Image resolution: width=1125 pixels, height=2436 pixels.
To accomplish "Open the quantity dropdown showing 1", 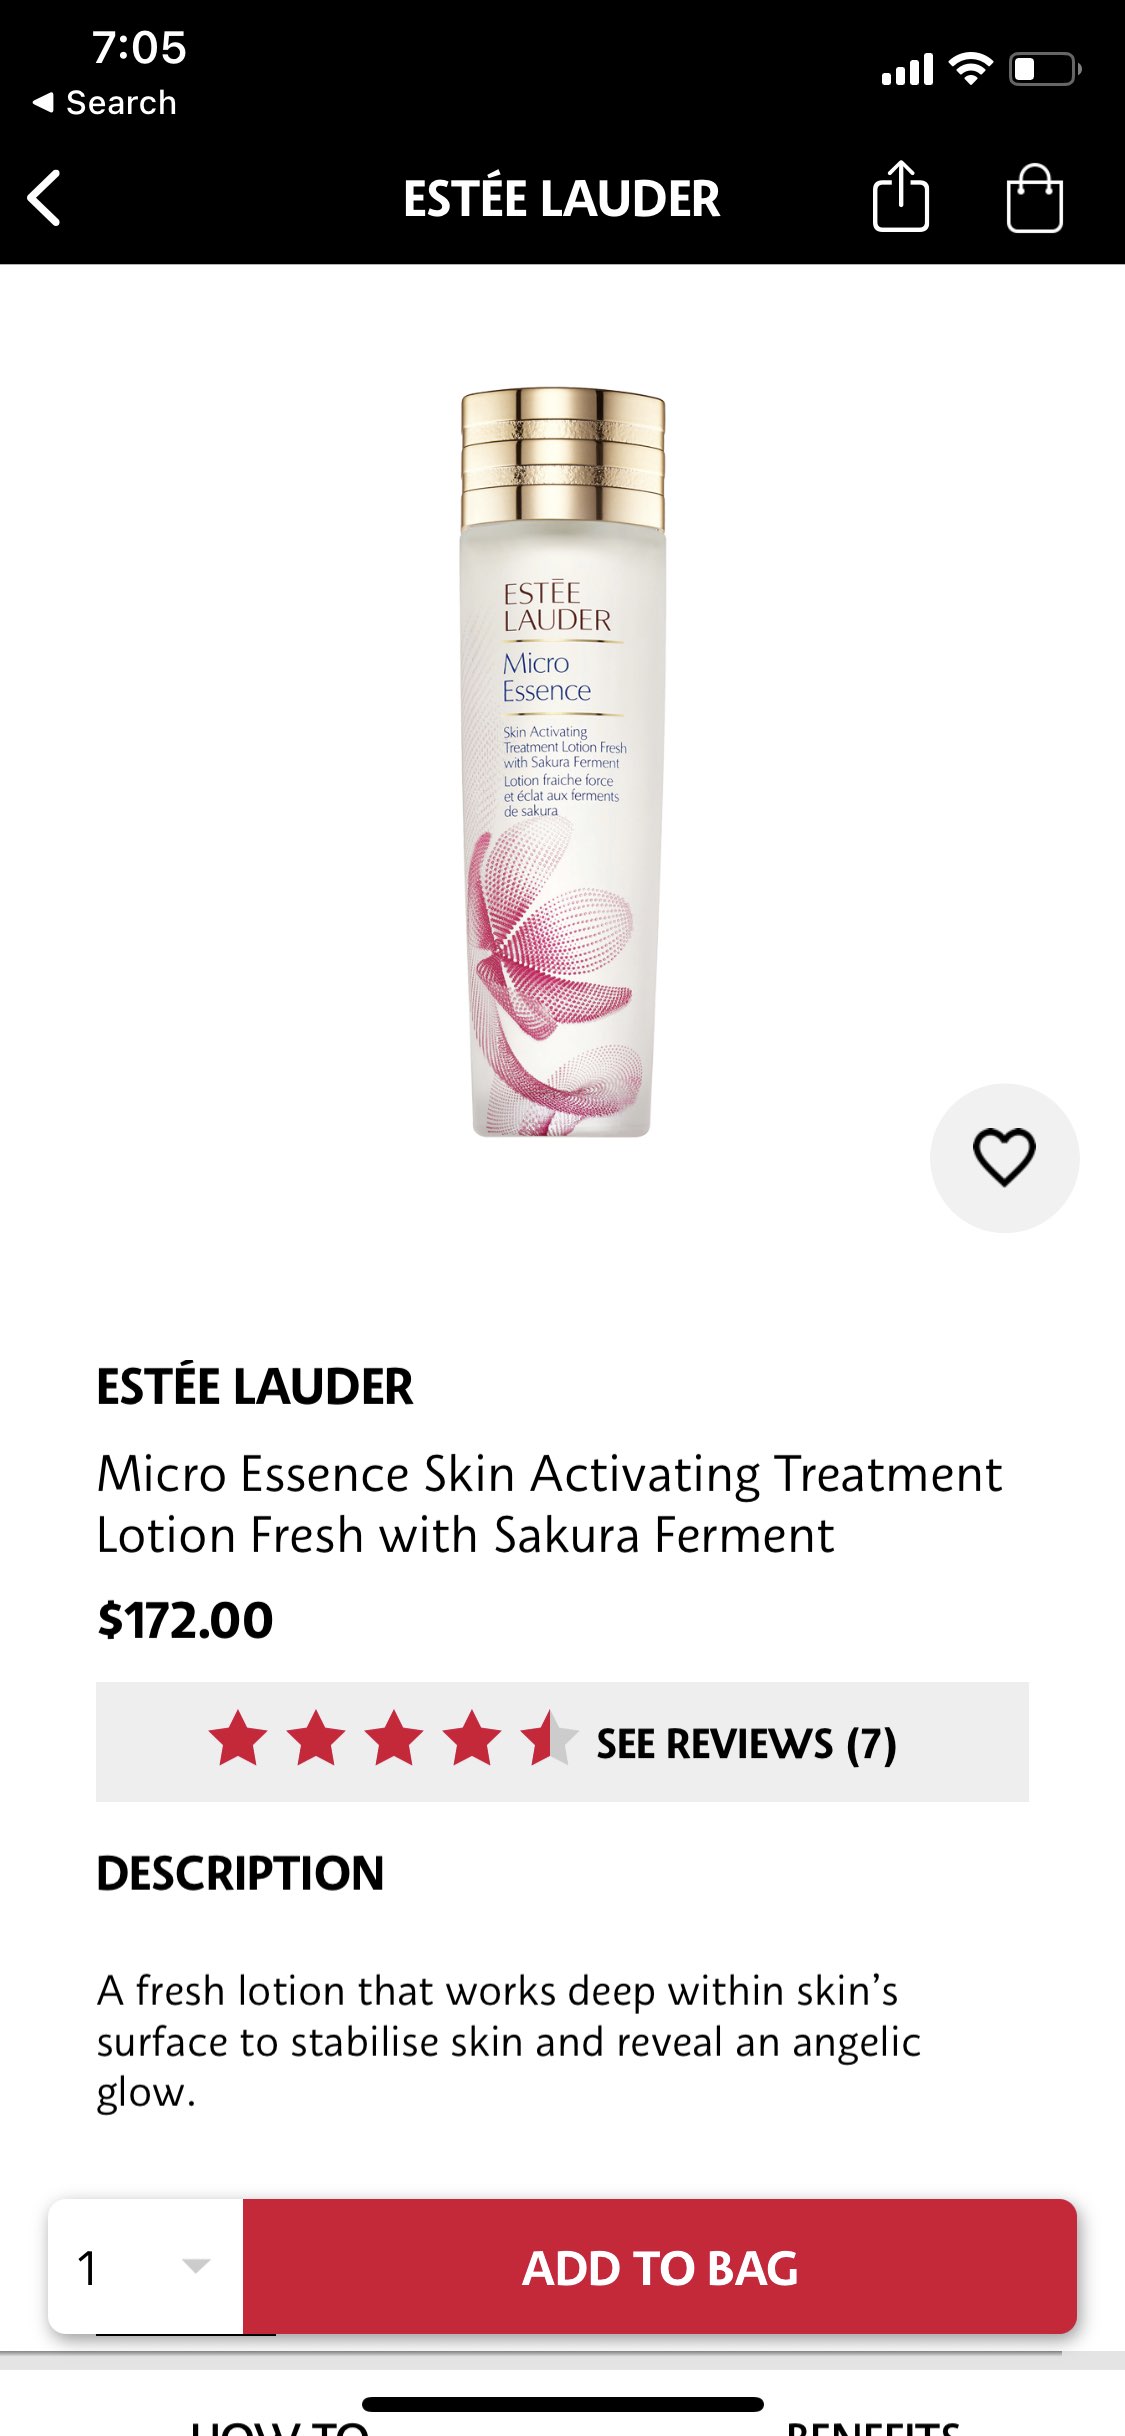I will [x=146, y=2266].
